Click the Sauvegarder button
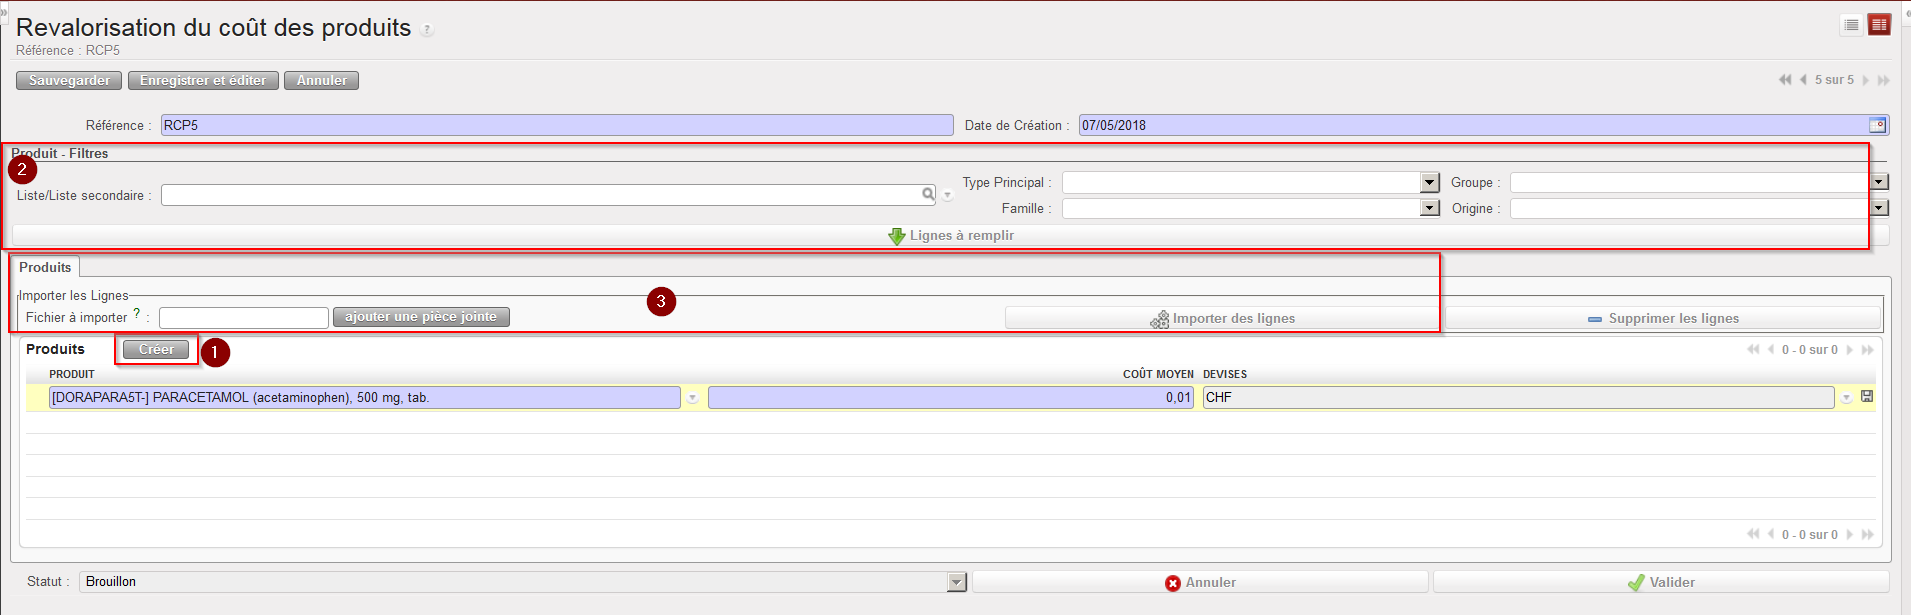 pos(69,80)
